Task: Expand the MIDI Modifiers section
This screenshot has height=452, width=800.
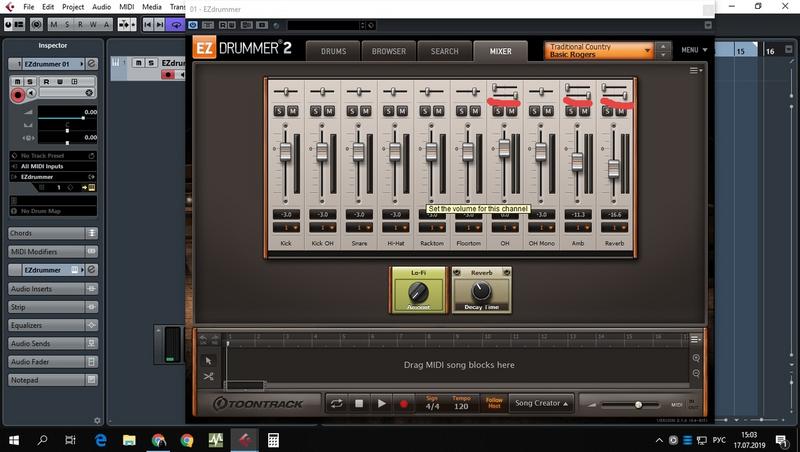Action: tap(53, 252)
